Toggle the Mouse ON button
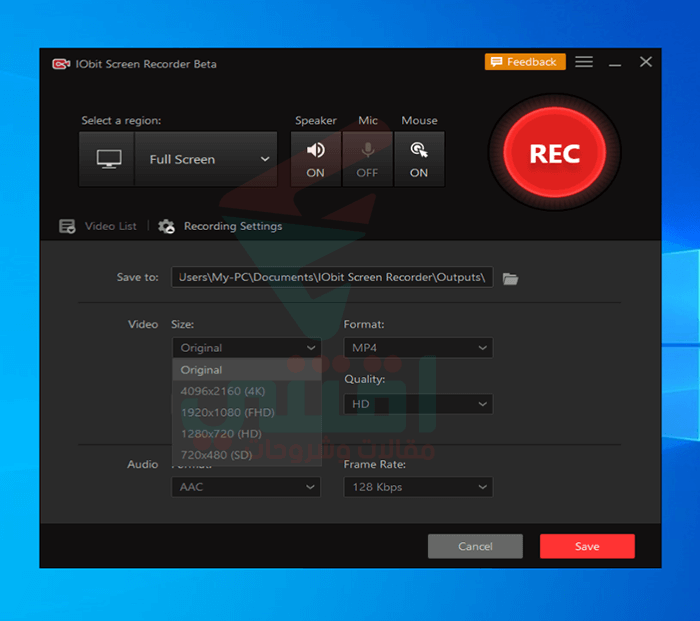The width and height of the screenshot is (700, 621). click(419, 159)
